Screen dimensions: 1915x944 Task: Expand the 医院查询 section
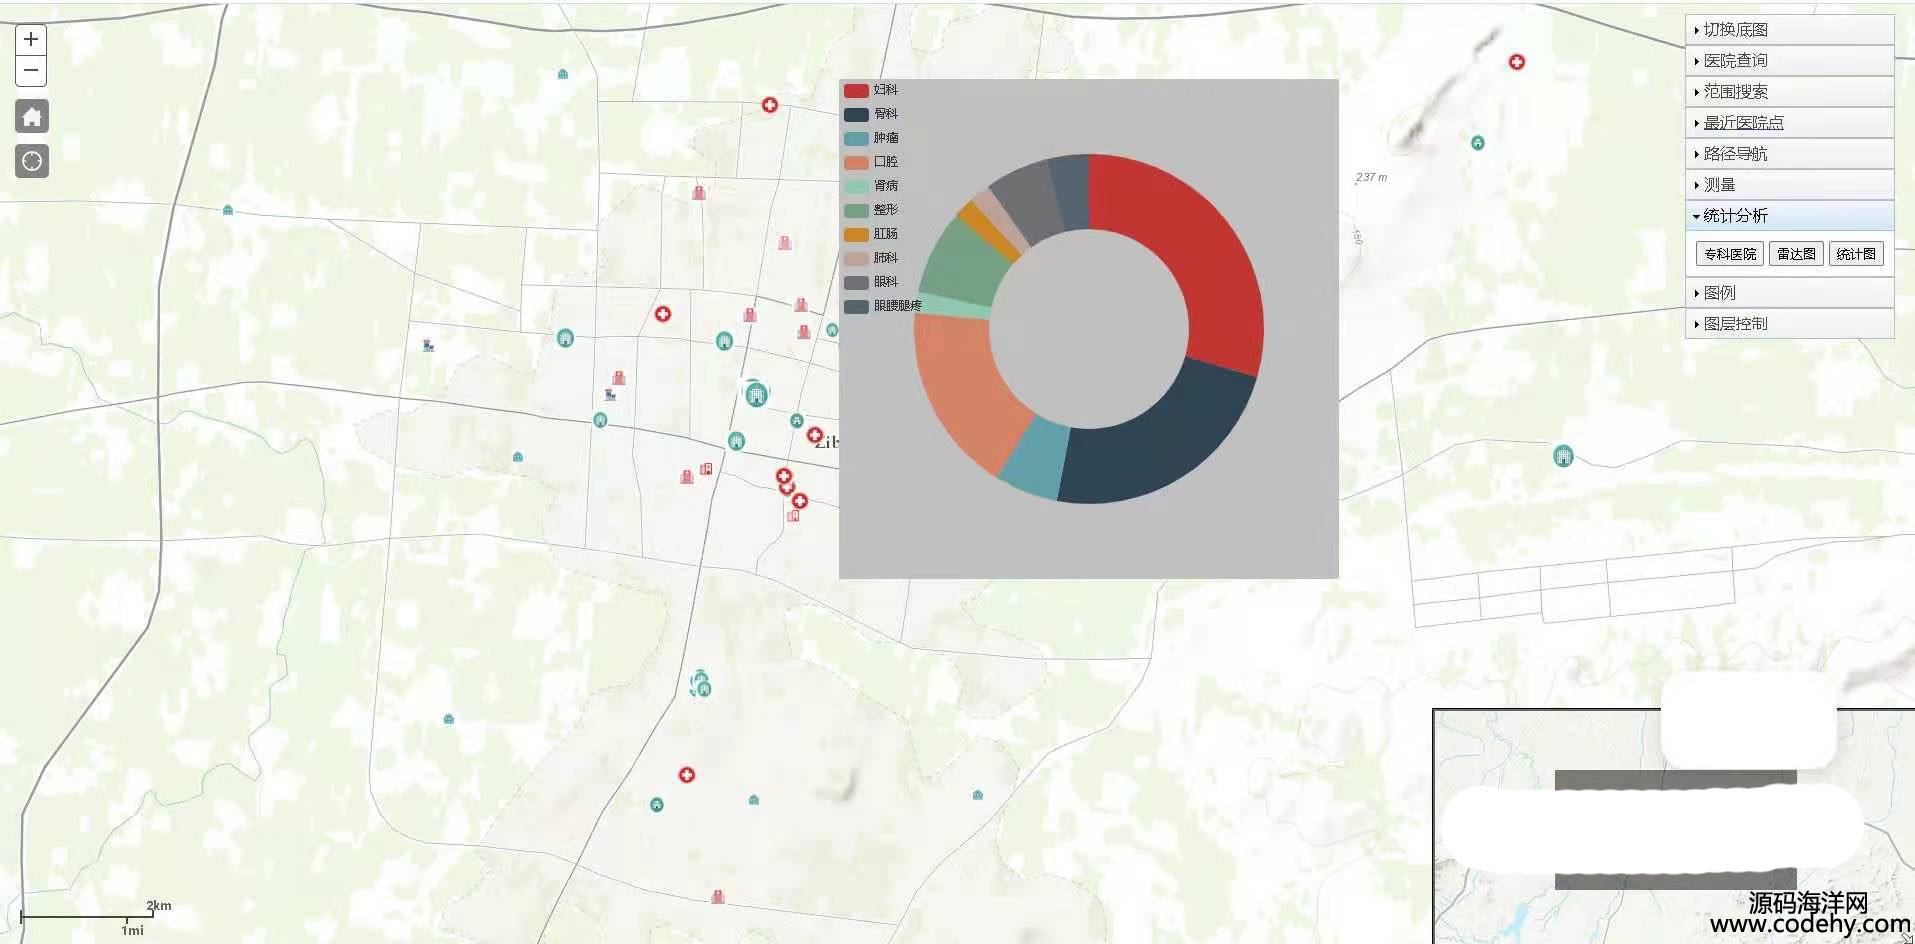1735,61
